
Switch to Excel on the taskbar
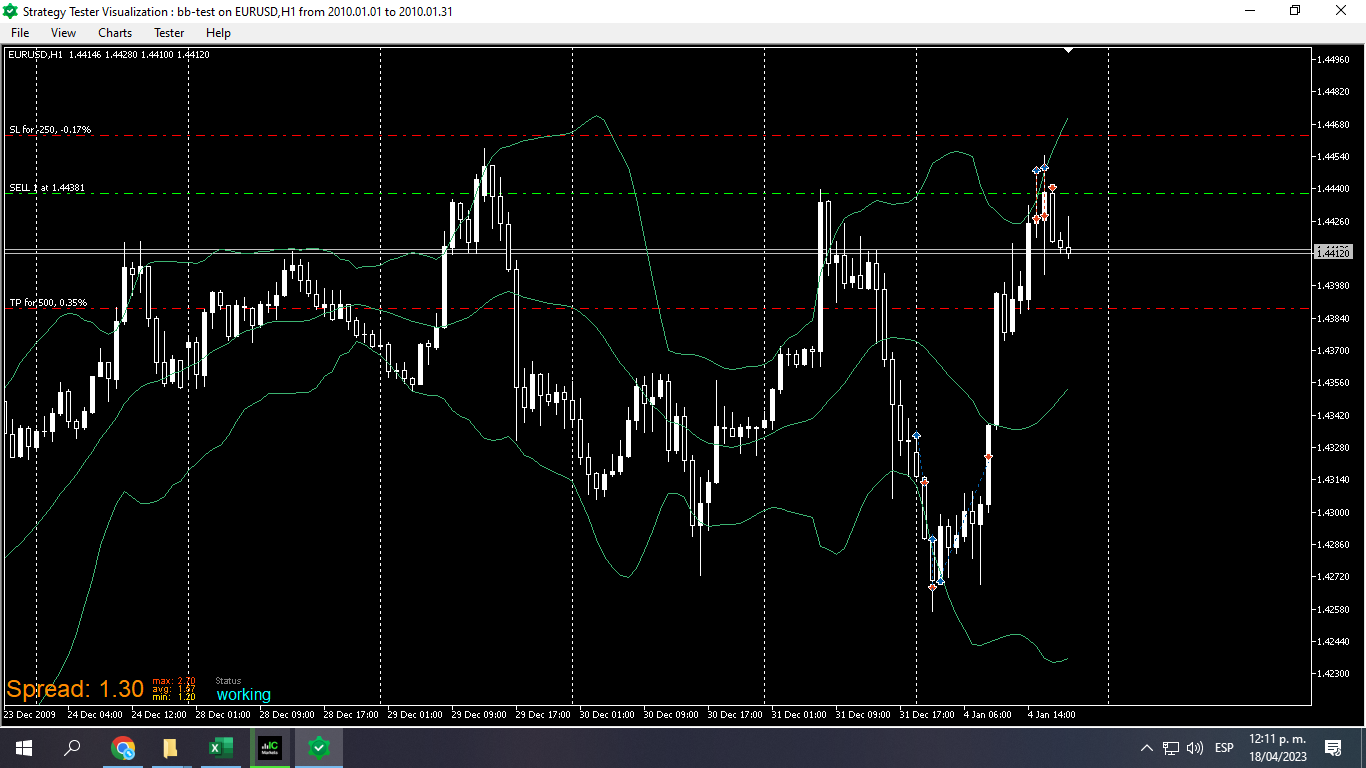click(220, 747)
